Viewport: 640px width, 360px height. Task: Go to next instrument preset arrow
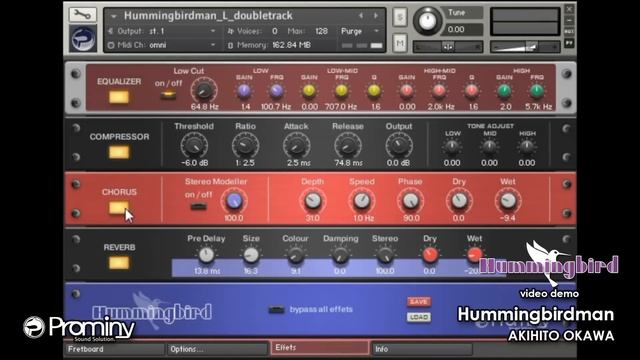tap(376, 16)
